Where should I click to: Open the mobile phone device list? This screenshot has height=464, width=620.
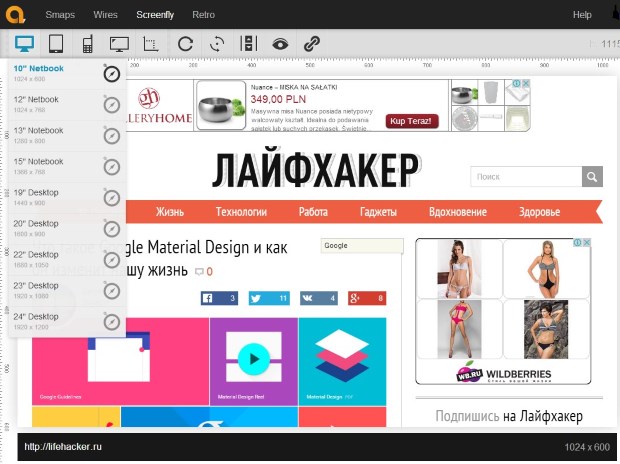click(x=87, y=44)
